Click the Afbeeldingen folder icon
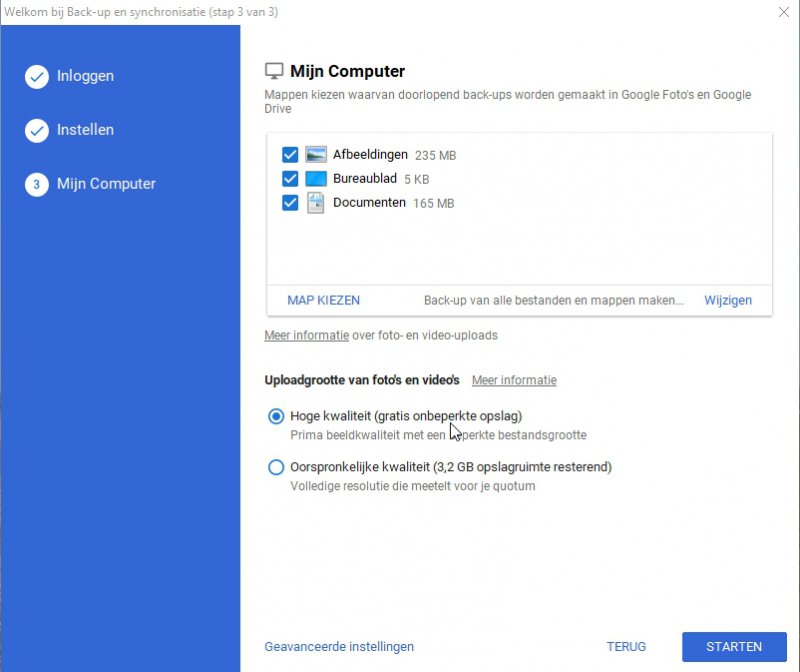 316,155
